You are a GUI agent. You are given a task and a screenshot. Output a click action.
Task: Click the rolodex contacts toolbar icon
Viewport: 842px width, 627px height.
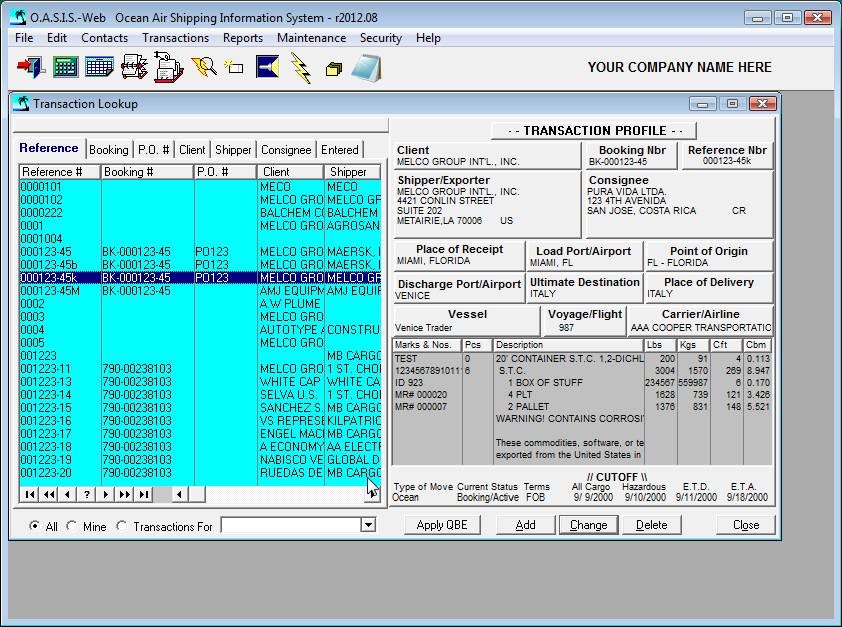coord(134,67)
